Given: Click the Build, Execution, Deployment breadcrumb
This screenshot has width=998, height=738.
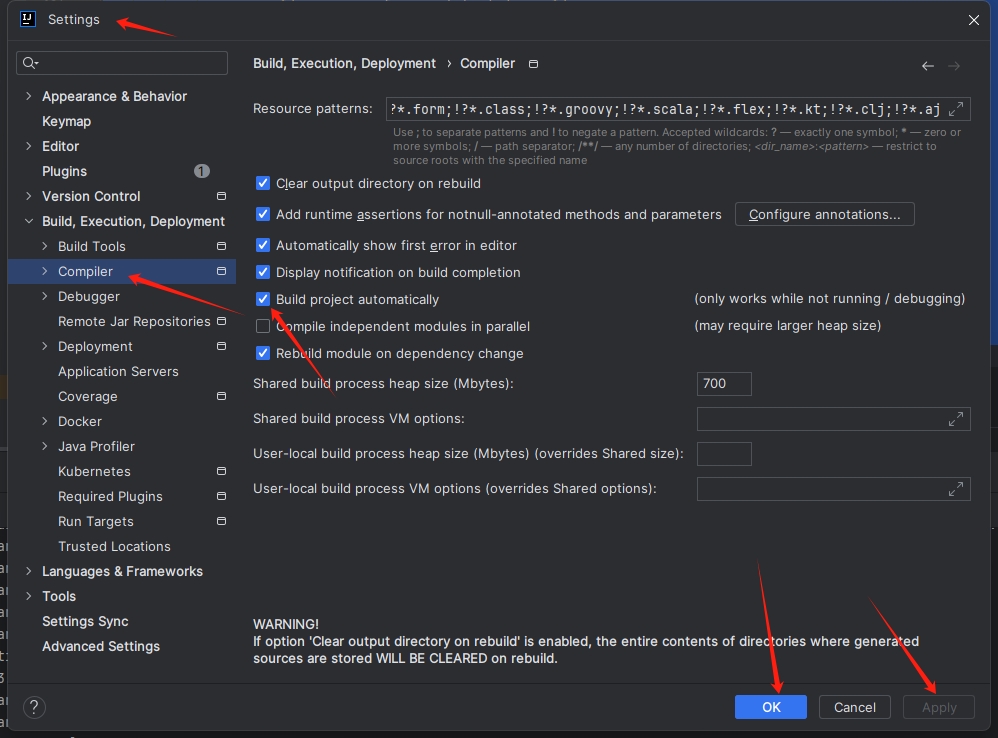Looking at the screenshot, I should (x=344, y=63).
